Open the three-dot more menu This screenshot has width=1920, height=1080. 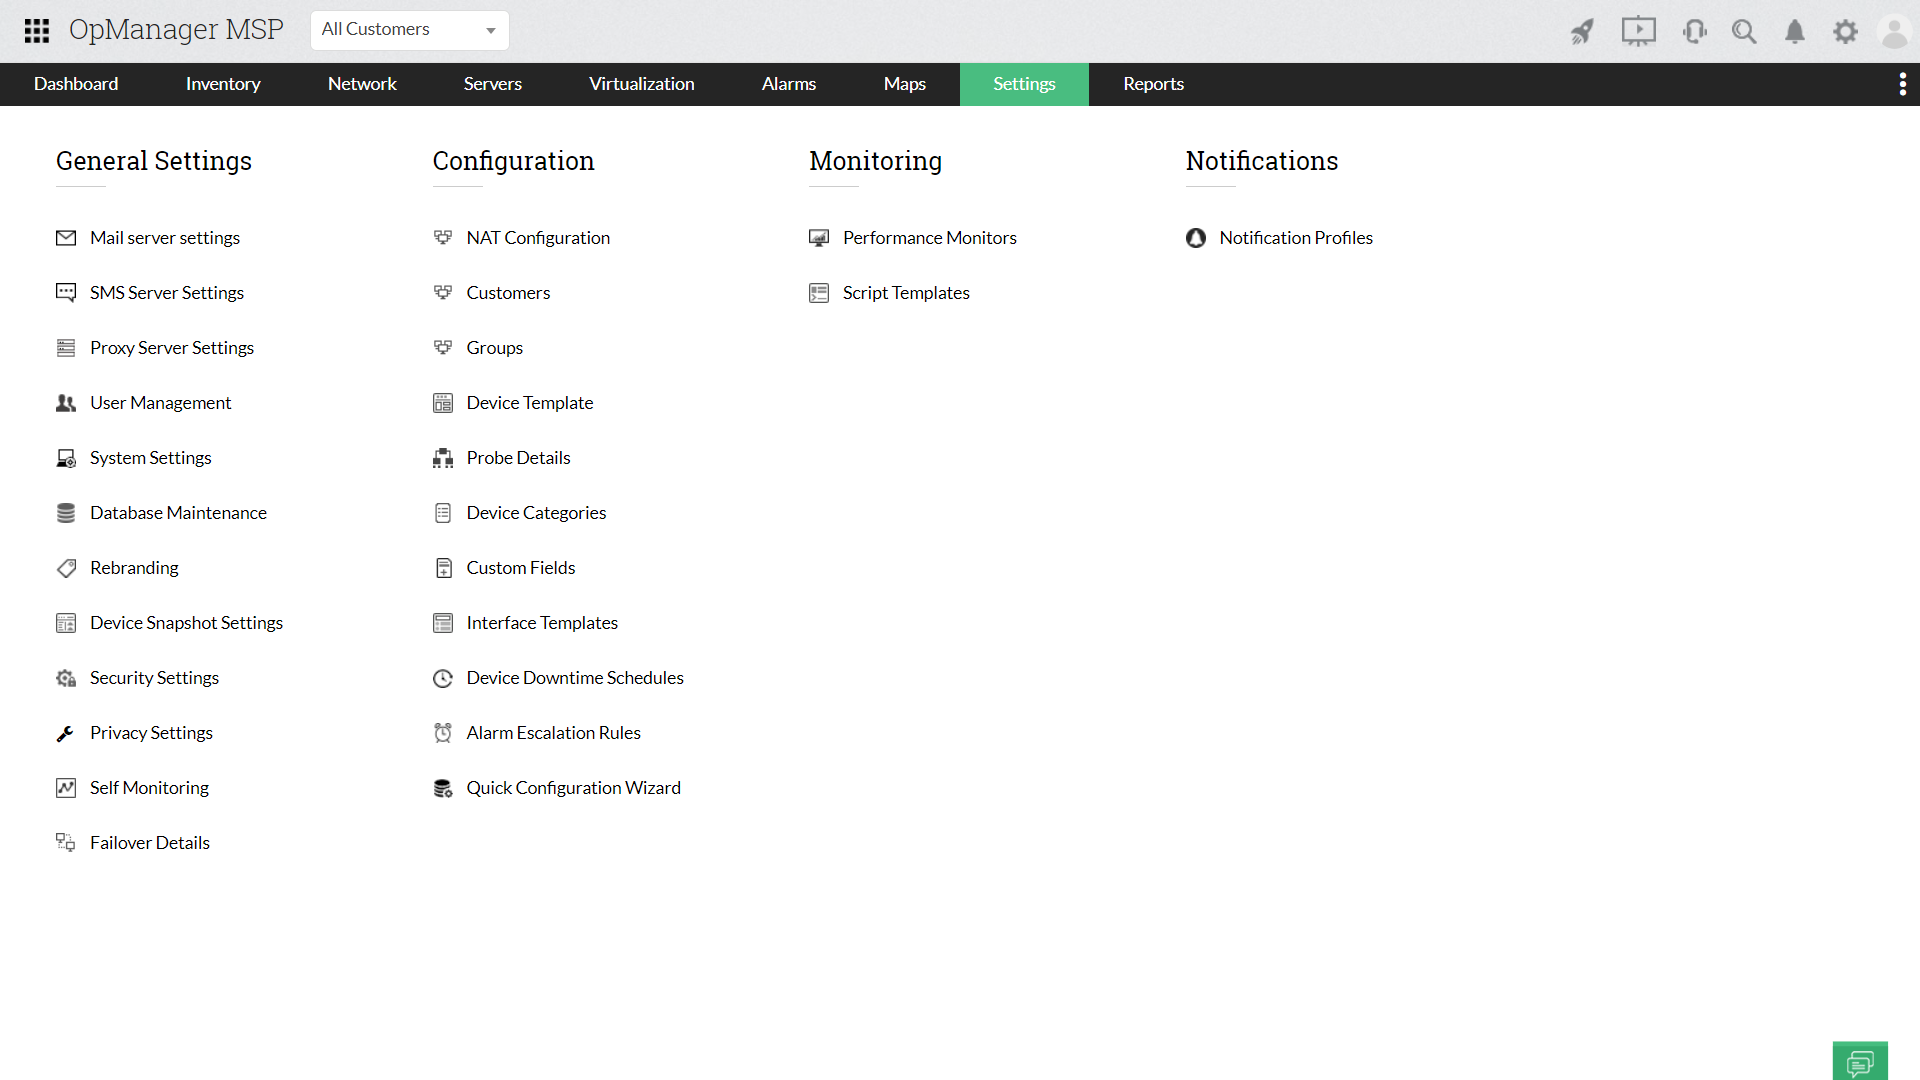tap(1902, 84)
